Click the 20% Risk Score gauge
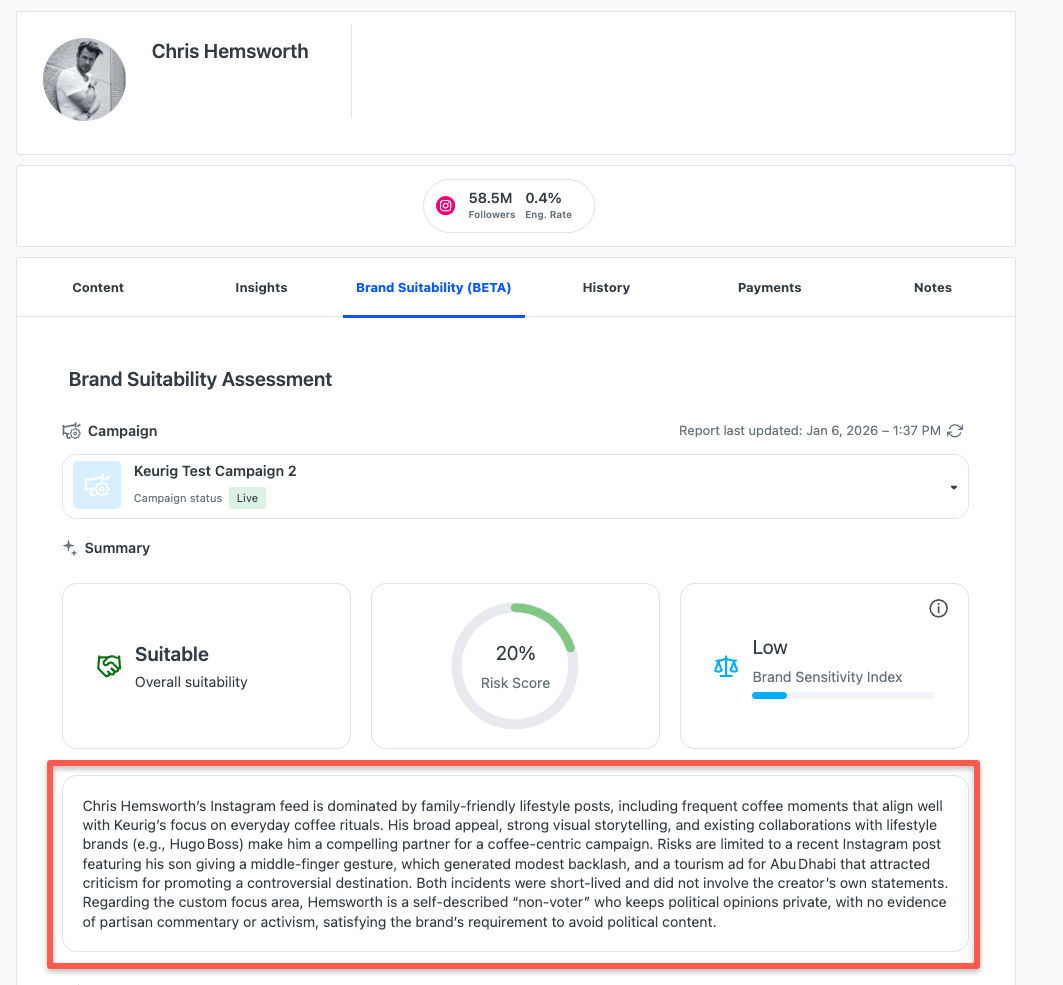The height and width of the screenshot is (985, 1063). (x=515, y=665)
